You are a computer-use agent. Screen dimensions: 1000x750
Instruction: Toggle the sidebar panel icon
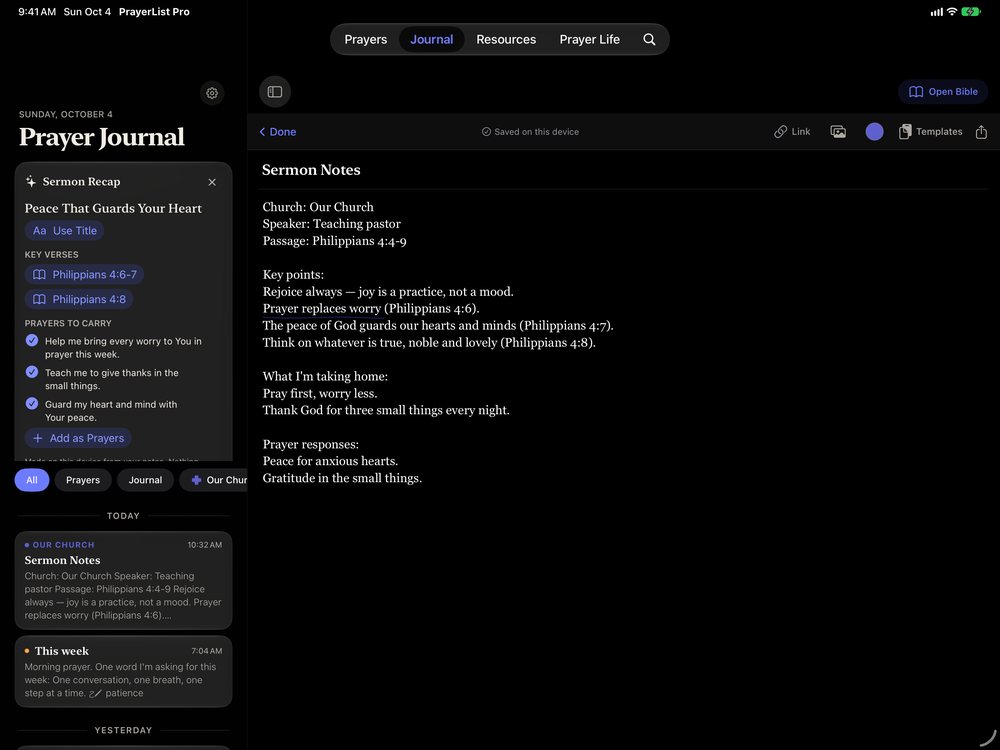[275, 92]
